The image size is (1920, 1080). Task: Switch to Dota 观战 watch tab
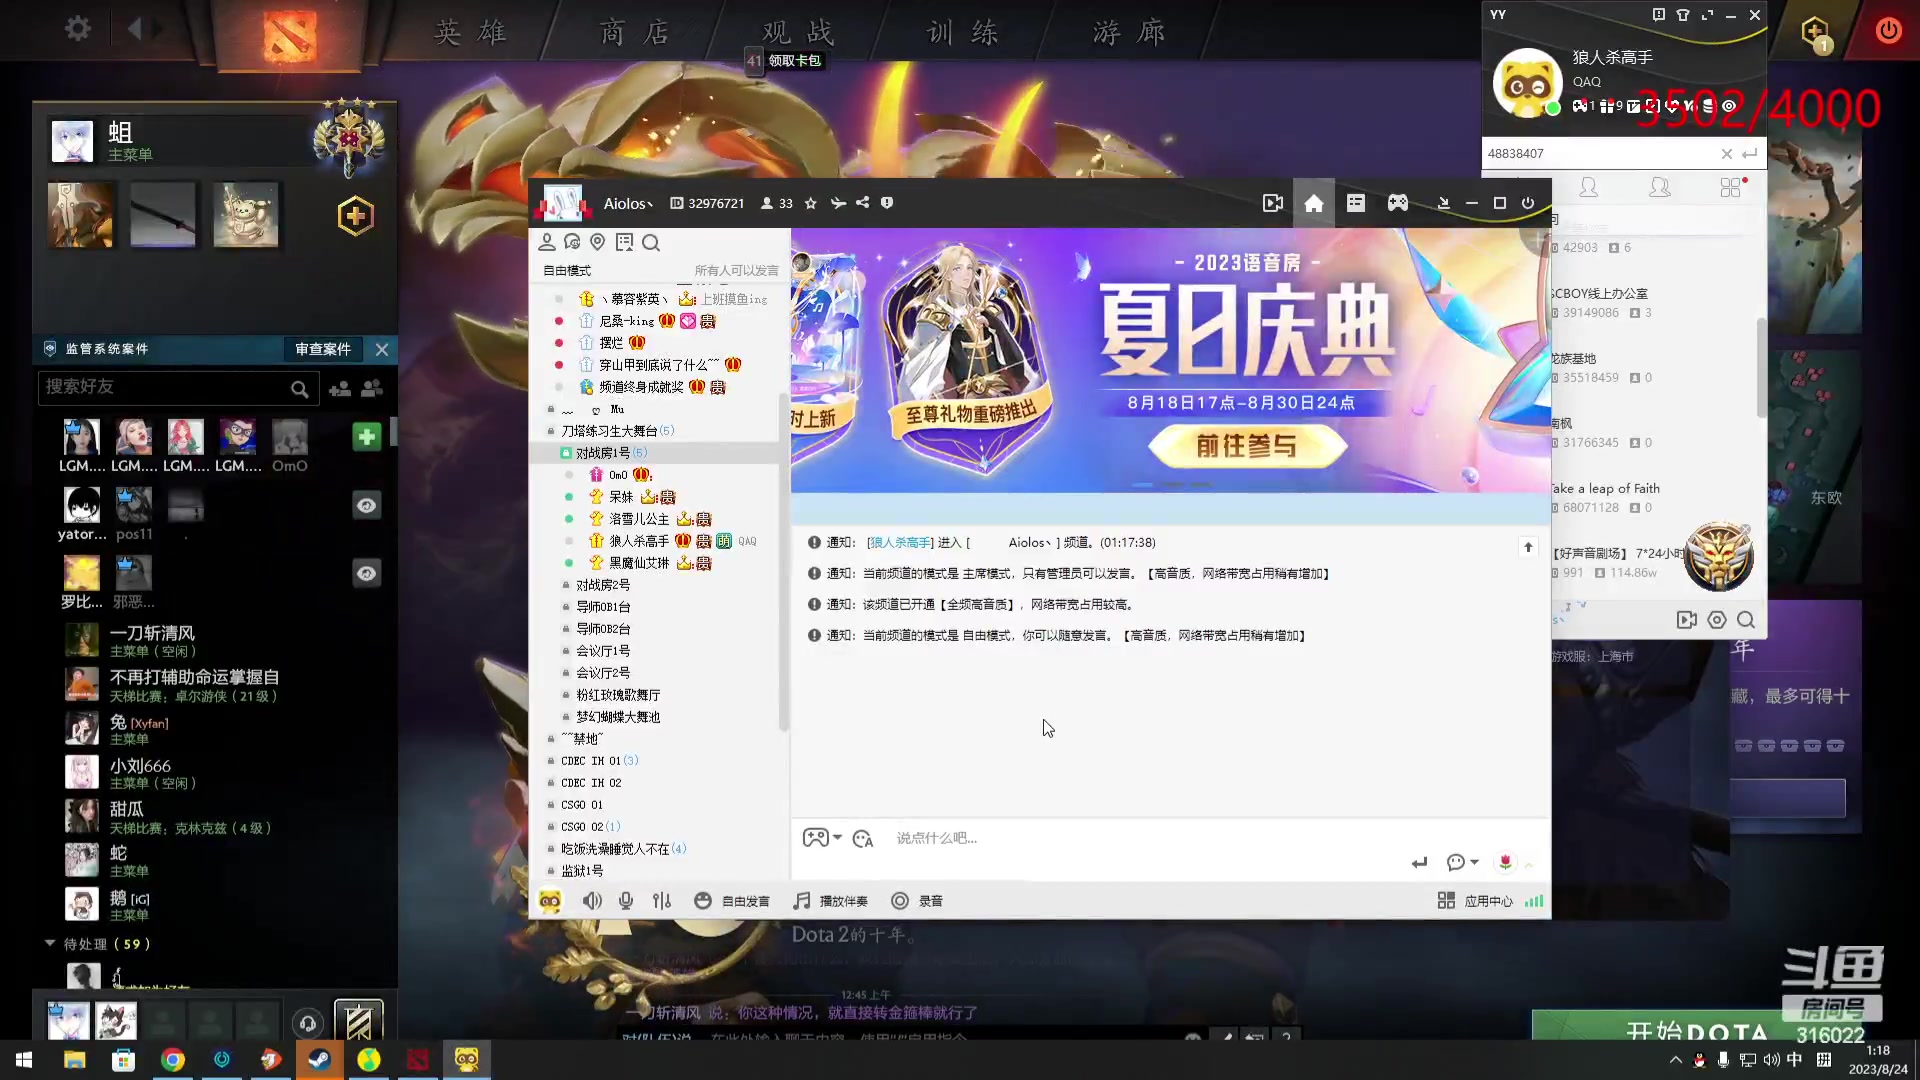coord(797,33)
